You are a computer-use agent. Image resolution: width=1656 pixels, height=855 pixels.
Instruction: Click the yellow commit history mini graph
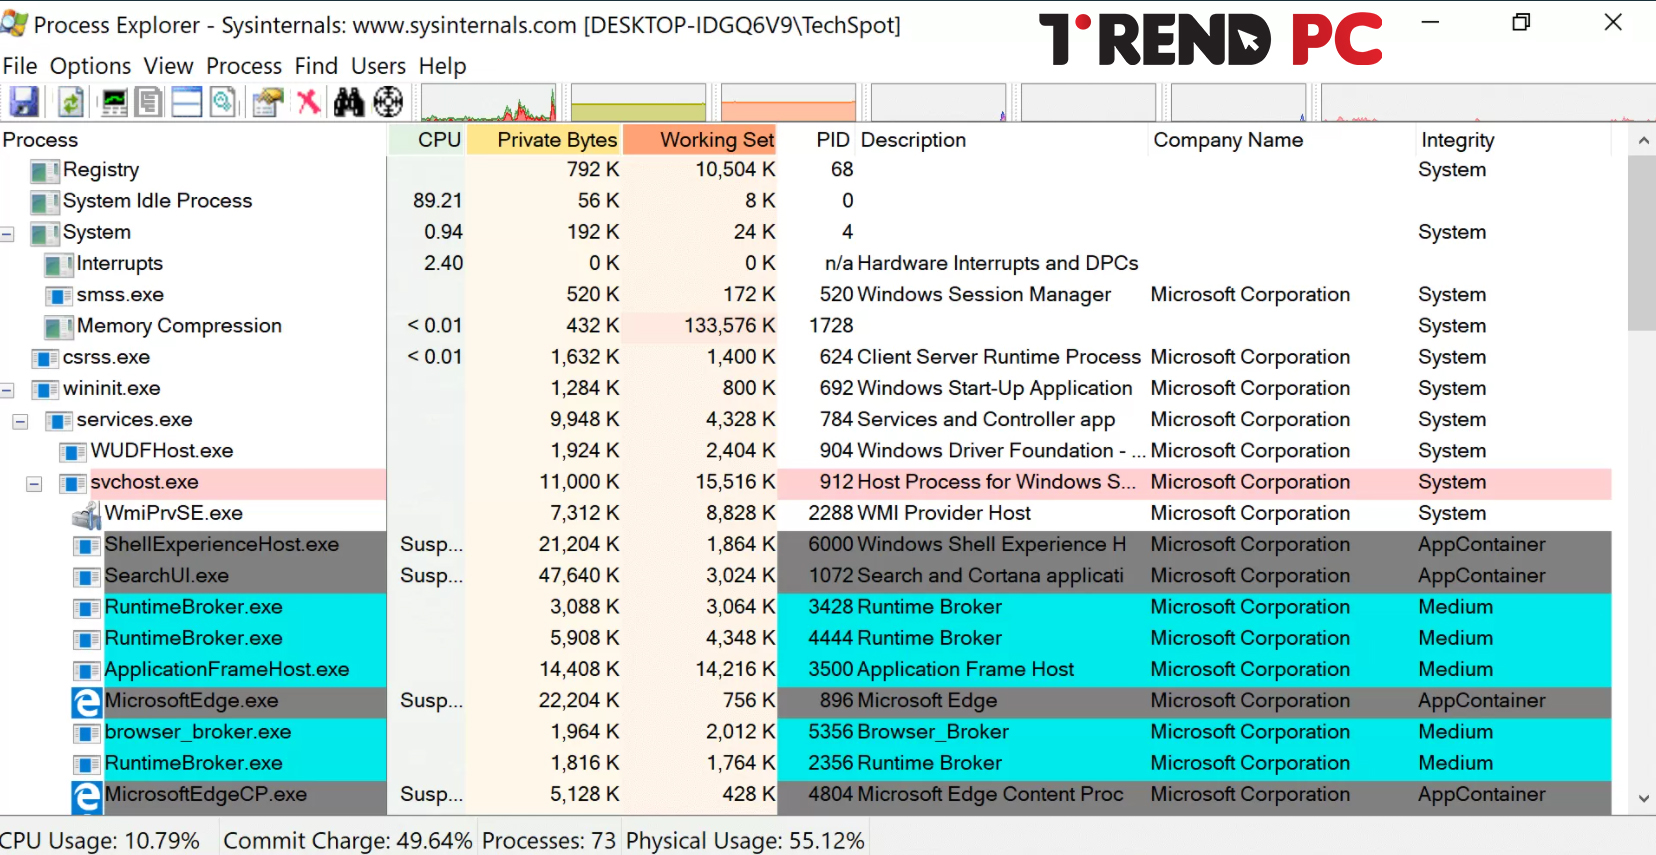tap(639, 102)
